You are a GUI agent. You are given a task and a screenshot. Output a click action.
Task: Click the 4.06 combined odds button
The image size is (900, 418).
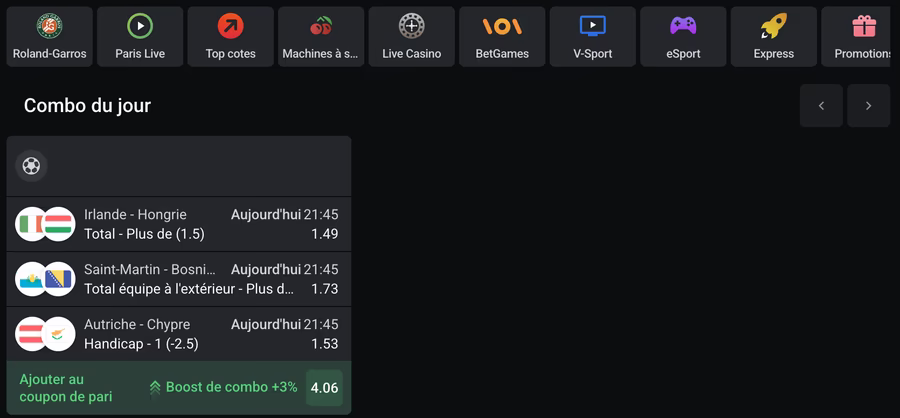pos(324,388)
